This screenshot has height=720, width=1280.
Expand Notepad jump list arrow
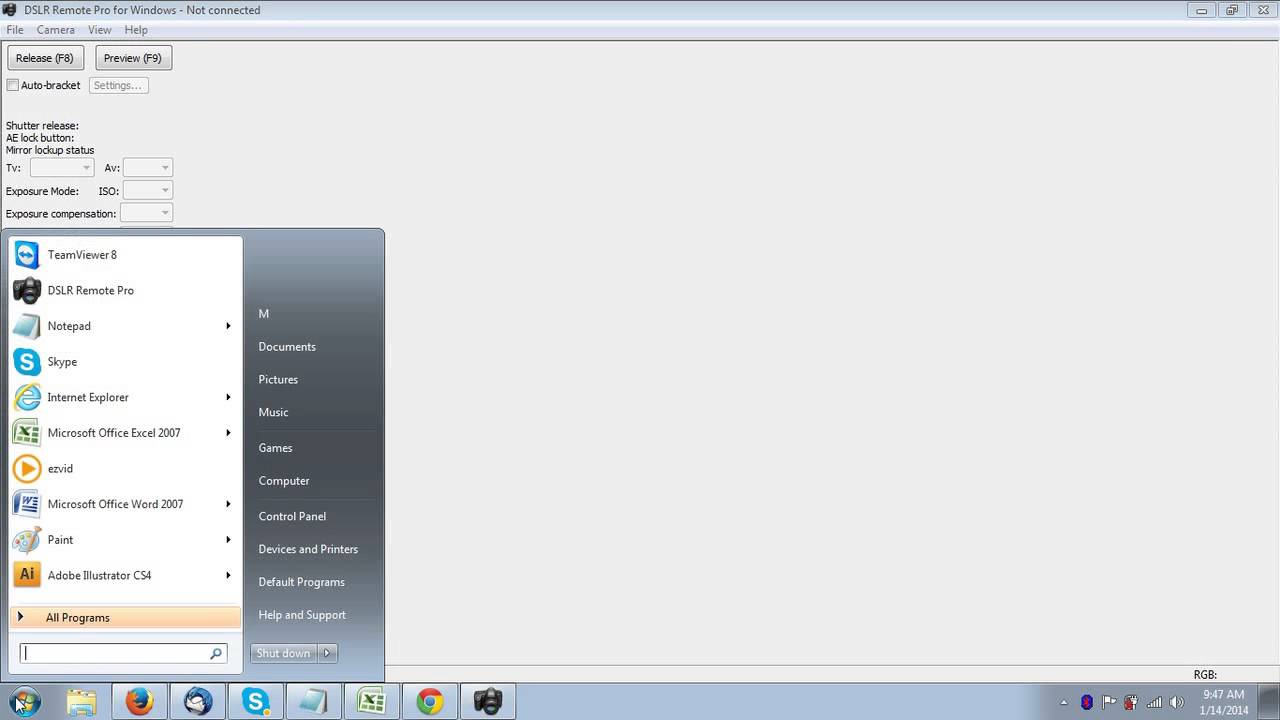pos(228,326)
